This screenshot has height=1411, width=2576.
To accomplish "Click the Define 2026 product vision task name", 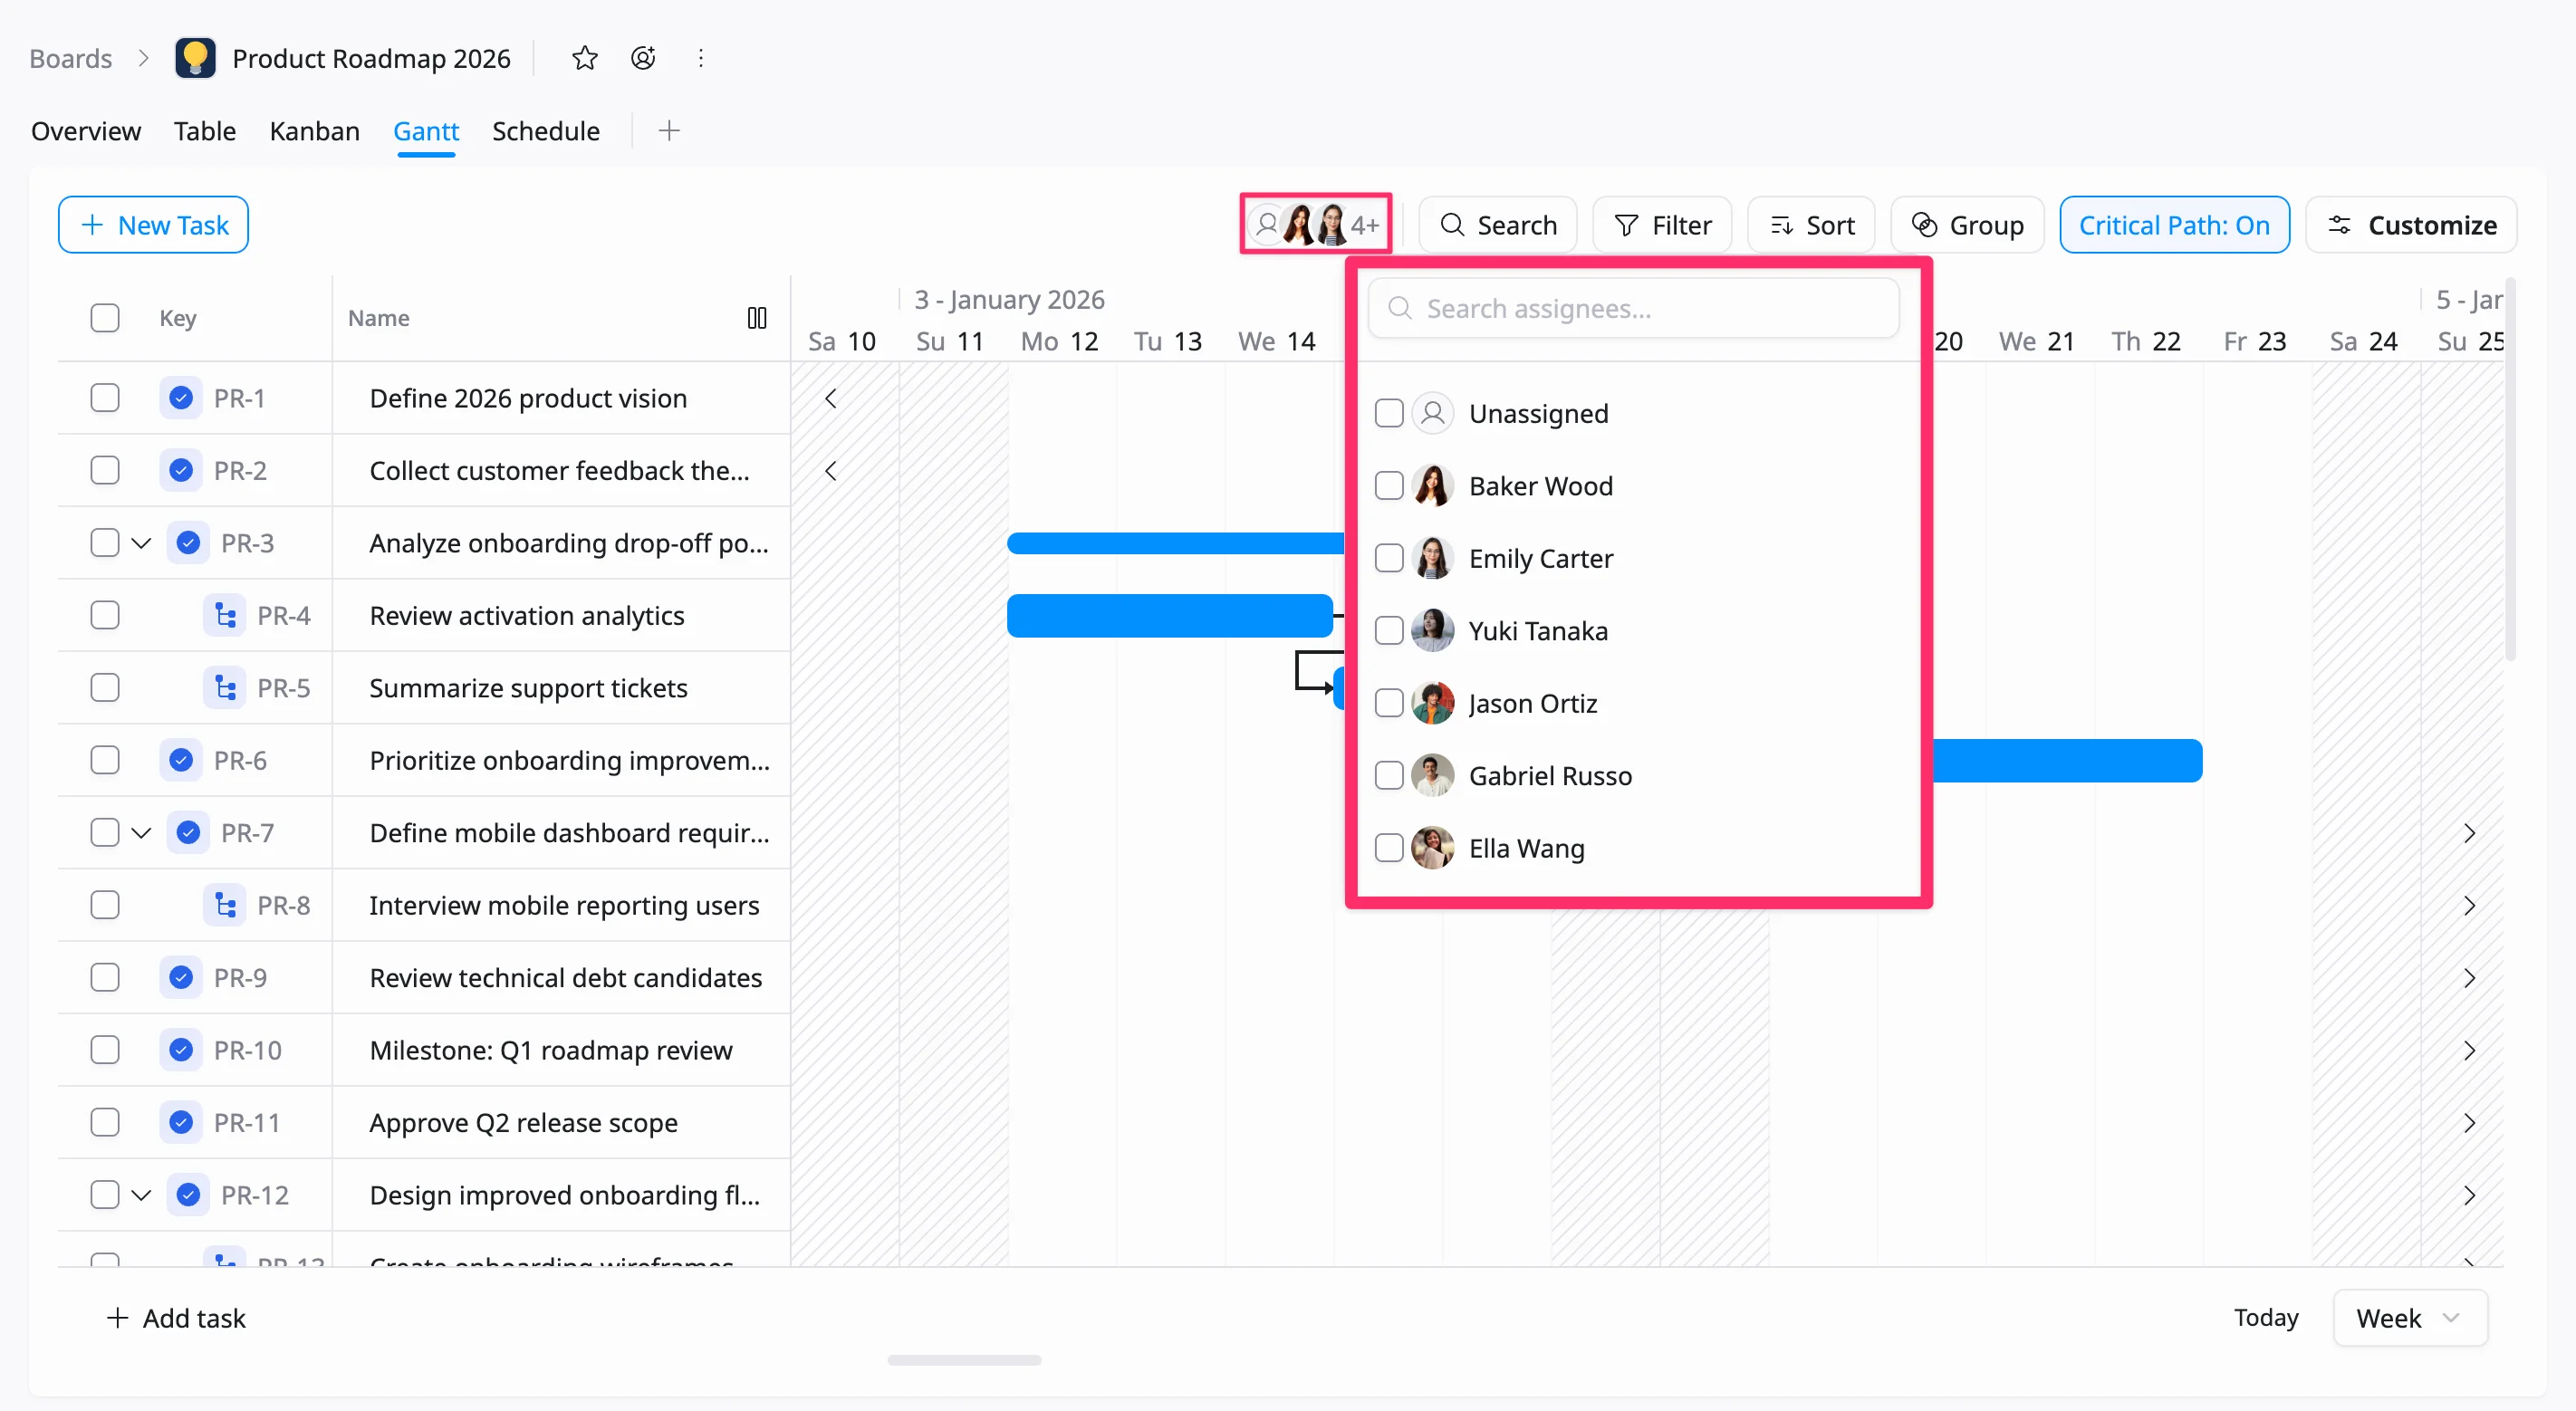I will coord(528,398).
